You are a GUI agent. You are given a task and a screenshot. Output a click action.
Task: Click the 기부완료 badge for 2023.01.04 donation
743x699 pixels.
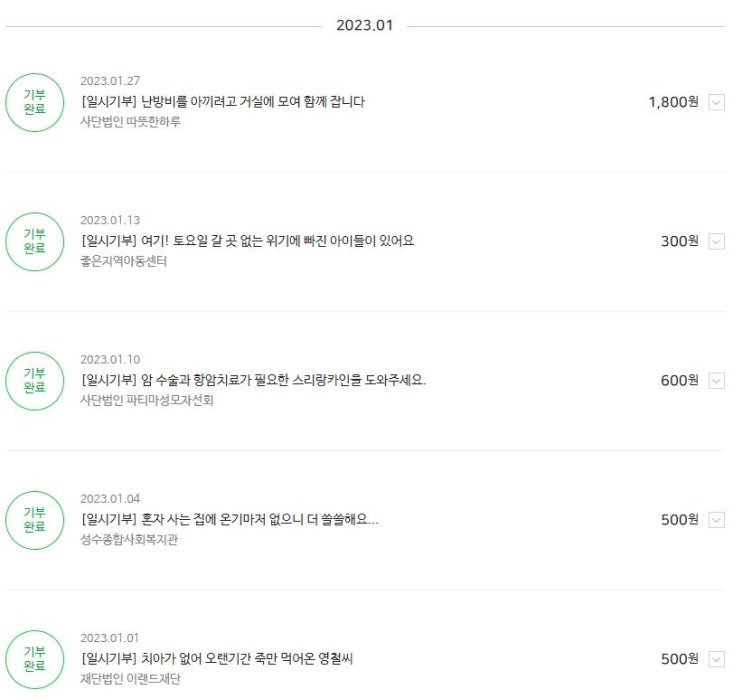click(x=34, y=519)
